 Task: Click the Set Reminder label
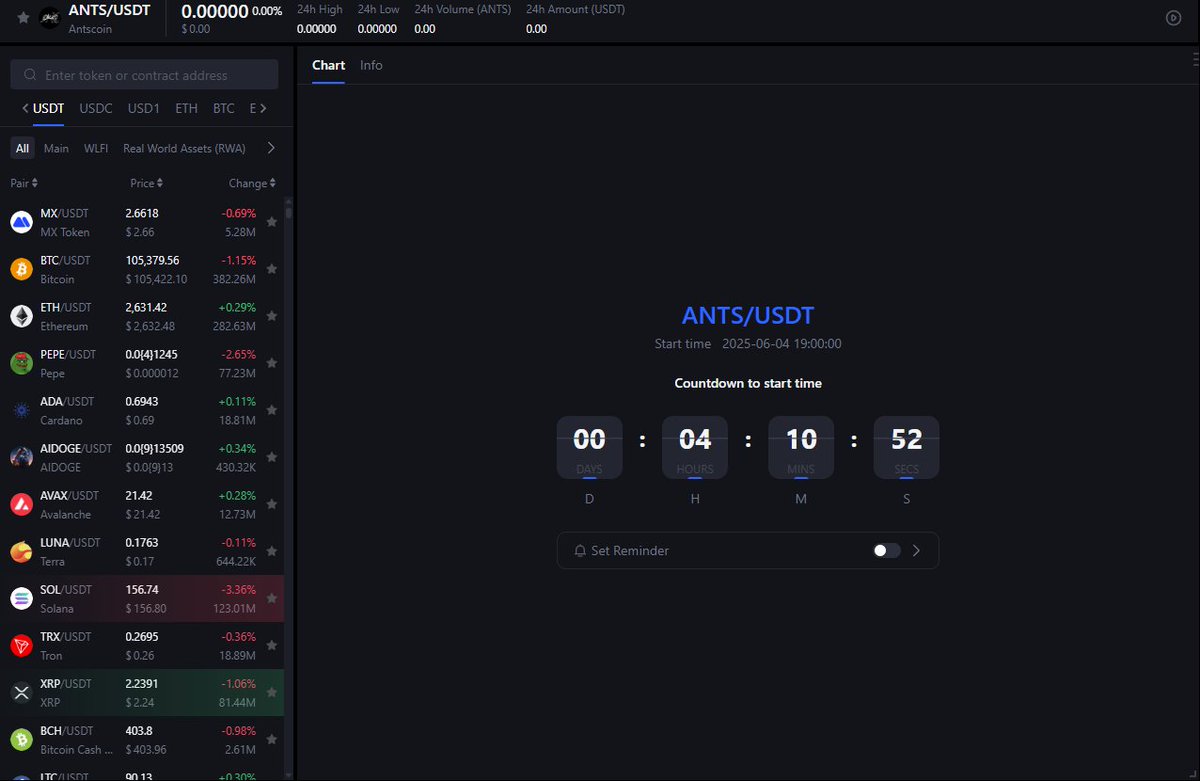(x=630, y=551)
